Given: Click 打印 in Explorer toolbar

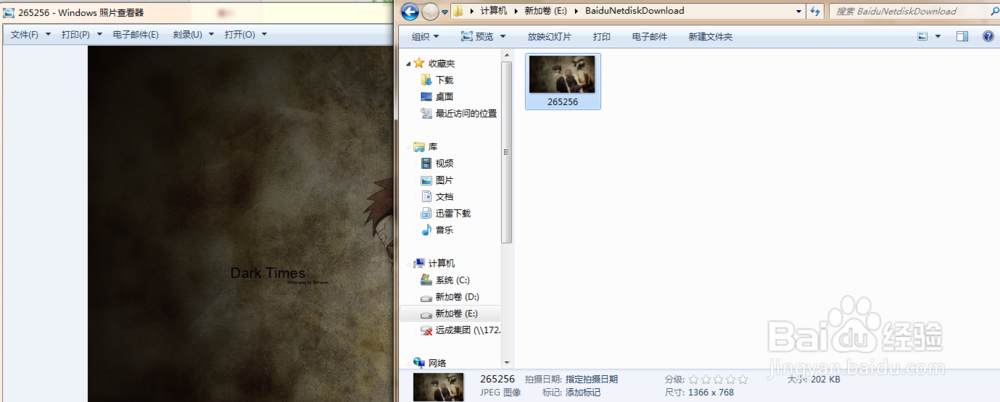Looking at the screenshot, I should [x=601, y=37].
